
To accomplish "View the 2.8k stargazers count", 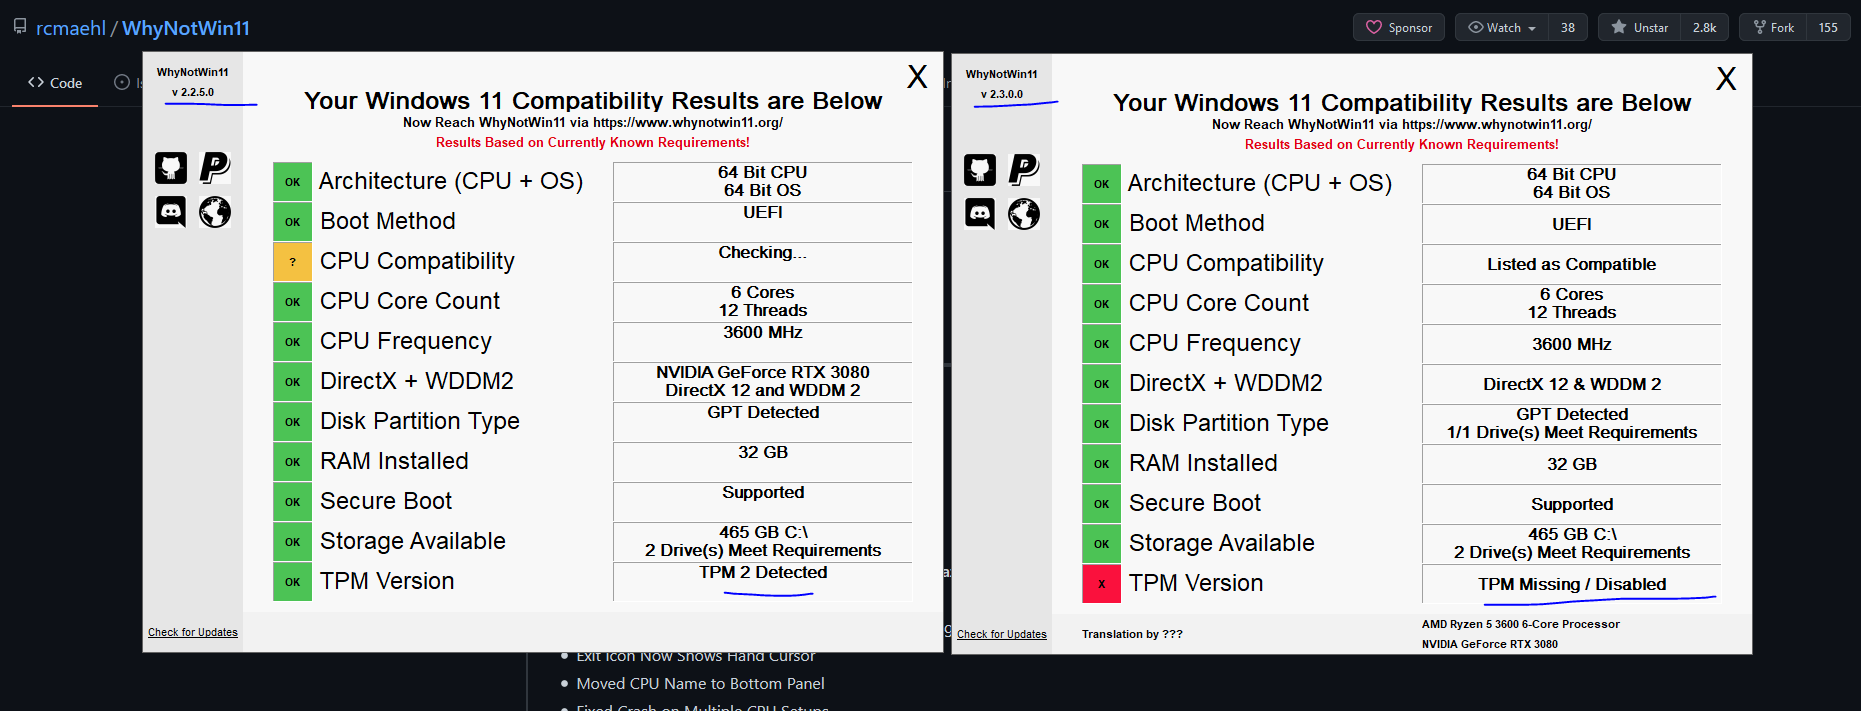I will (1705, 27).
